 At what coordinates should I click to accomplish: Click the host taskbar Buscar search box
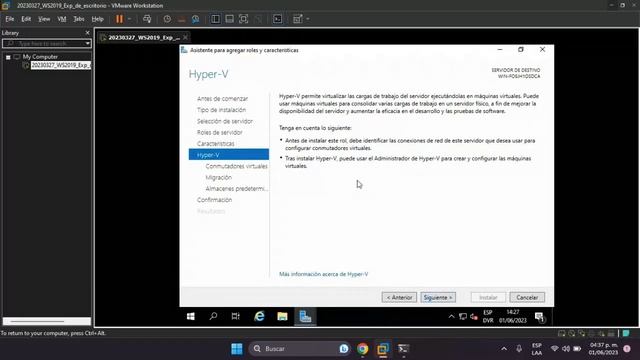coord(300,349)
